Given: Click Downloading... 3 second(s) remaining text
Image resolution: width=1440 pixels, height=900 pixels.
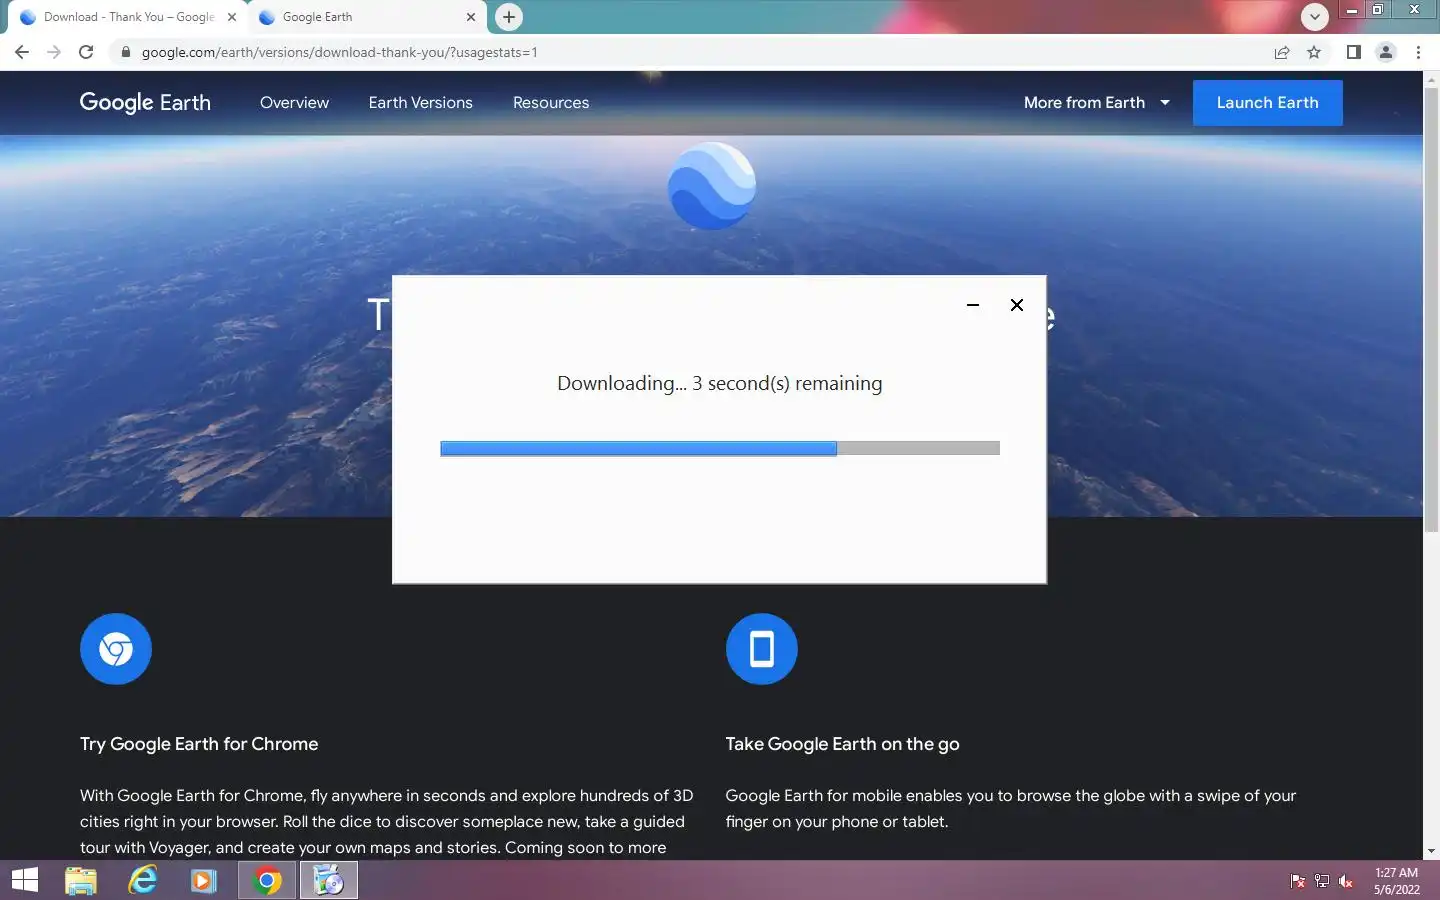Looking at the screenshot, I should (720, 383).
